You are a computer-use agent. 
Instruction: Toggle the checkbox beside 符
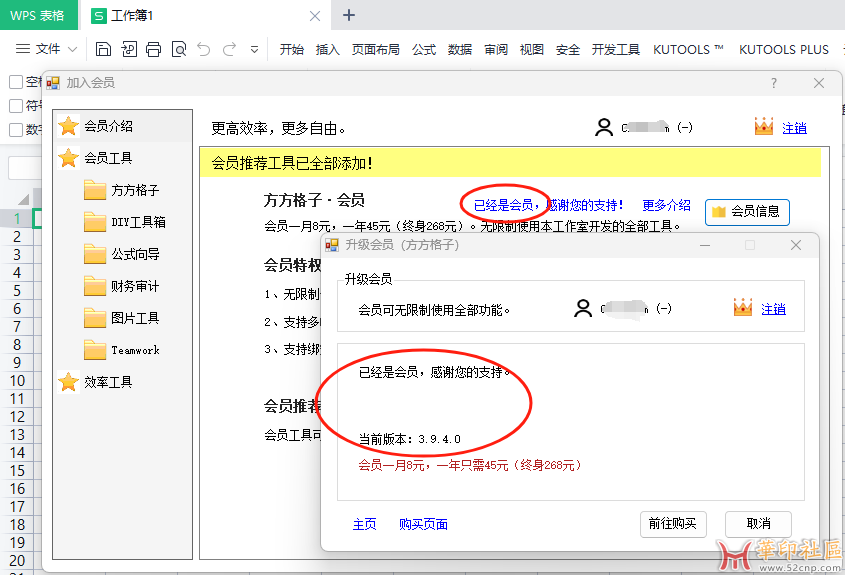tap(16, 106)
